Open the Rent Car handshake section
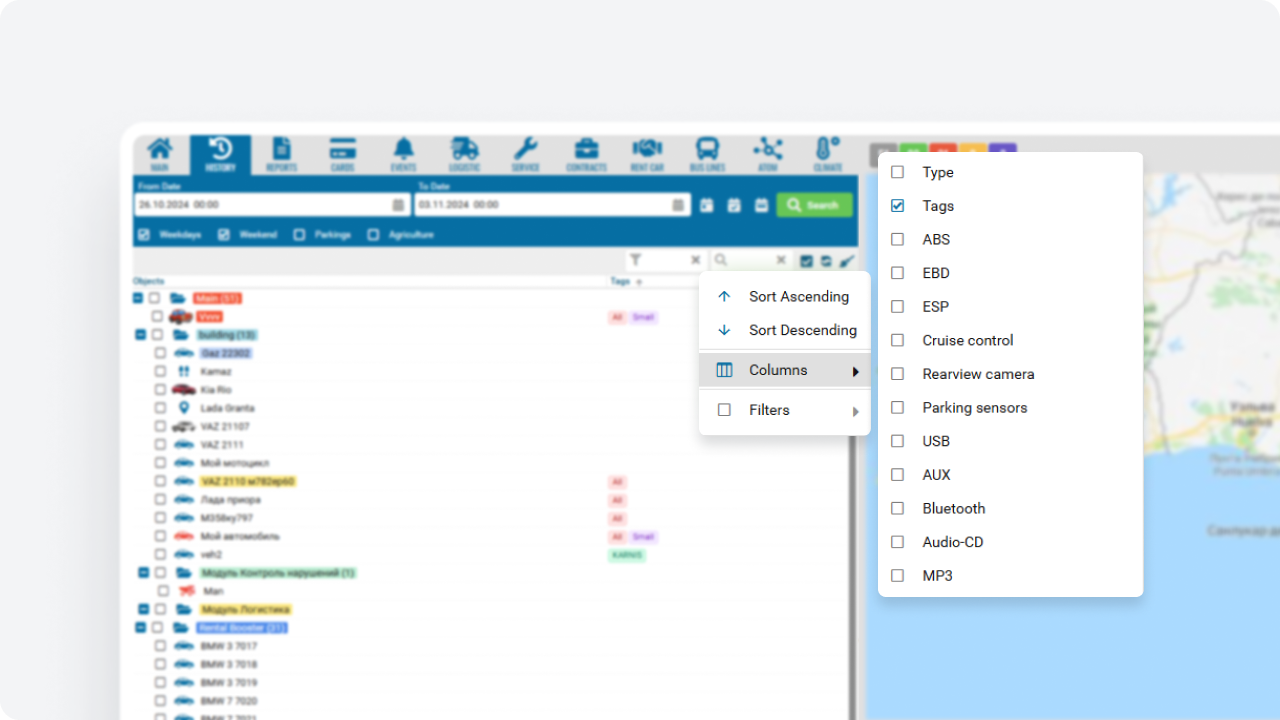Viewport: 1280px width, 720px height. pyautogui.click(x=647, y=154)
